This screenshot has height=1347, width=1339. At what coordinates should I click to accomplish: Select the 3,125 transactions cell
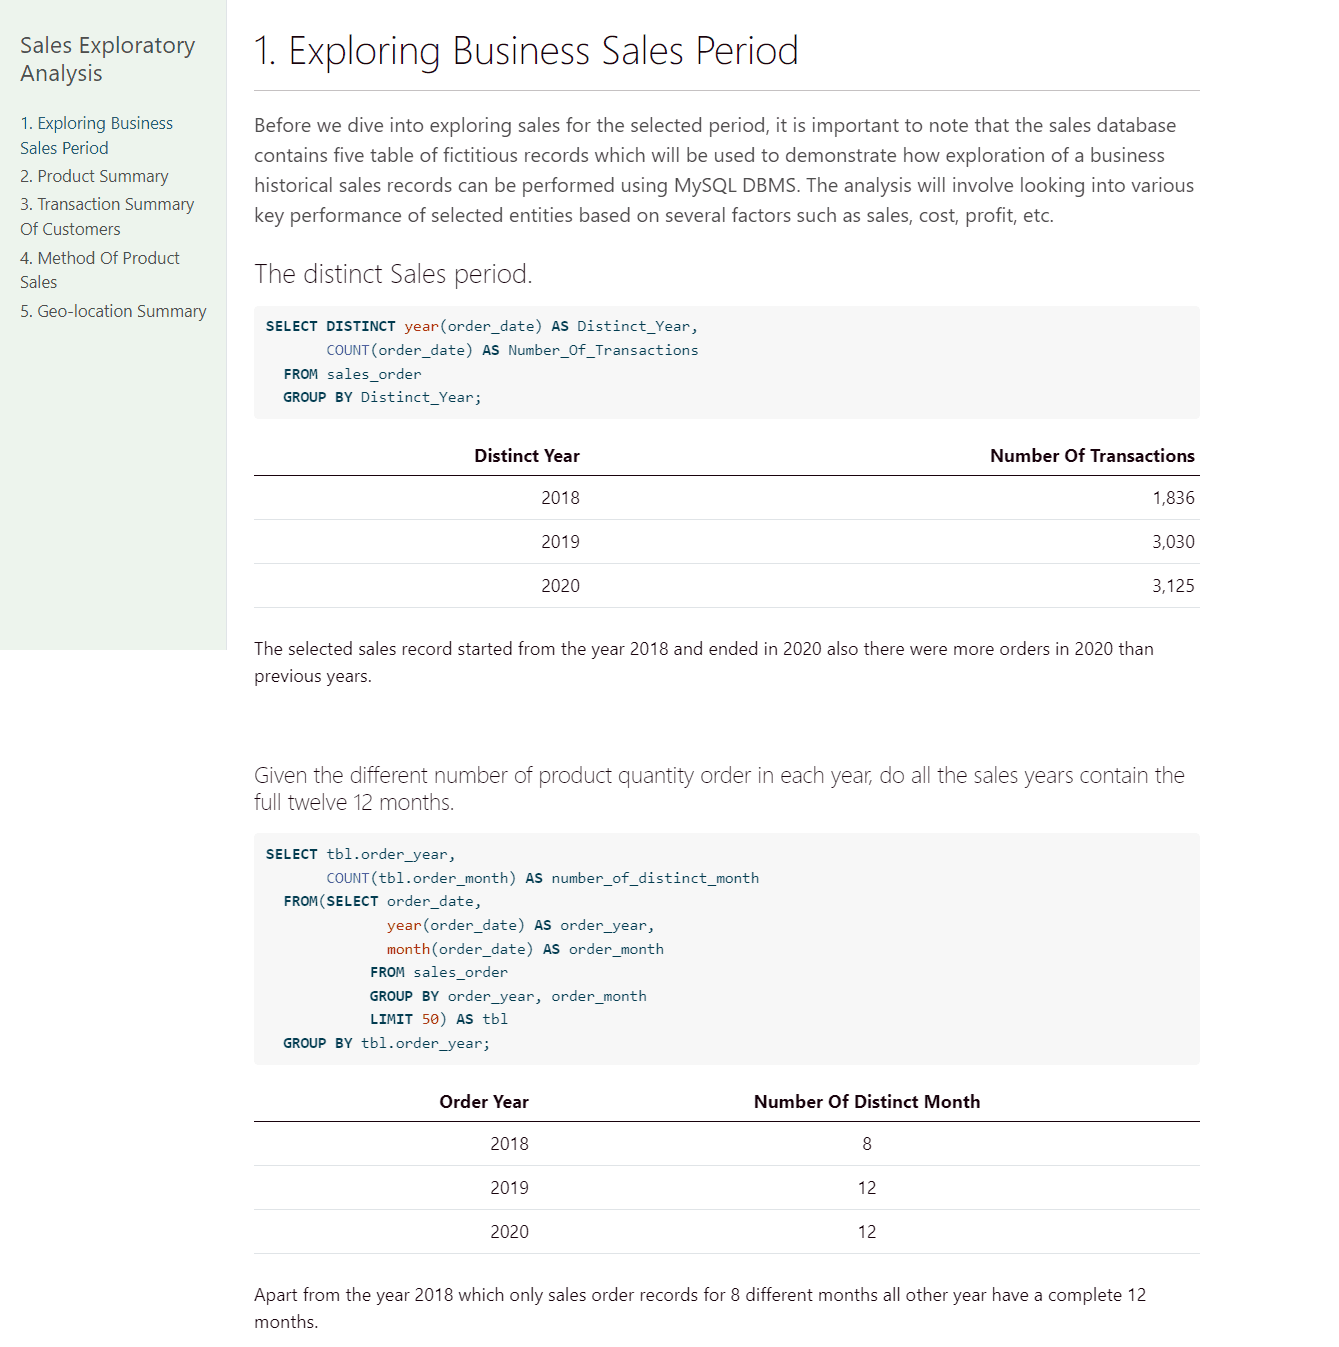coord(1172,586)
